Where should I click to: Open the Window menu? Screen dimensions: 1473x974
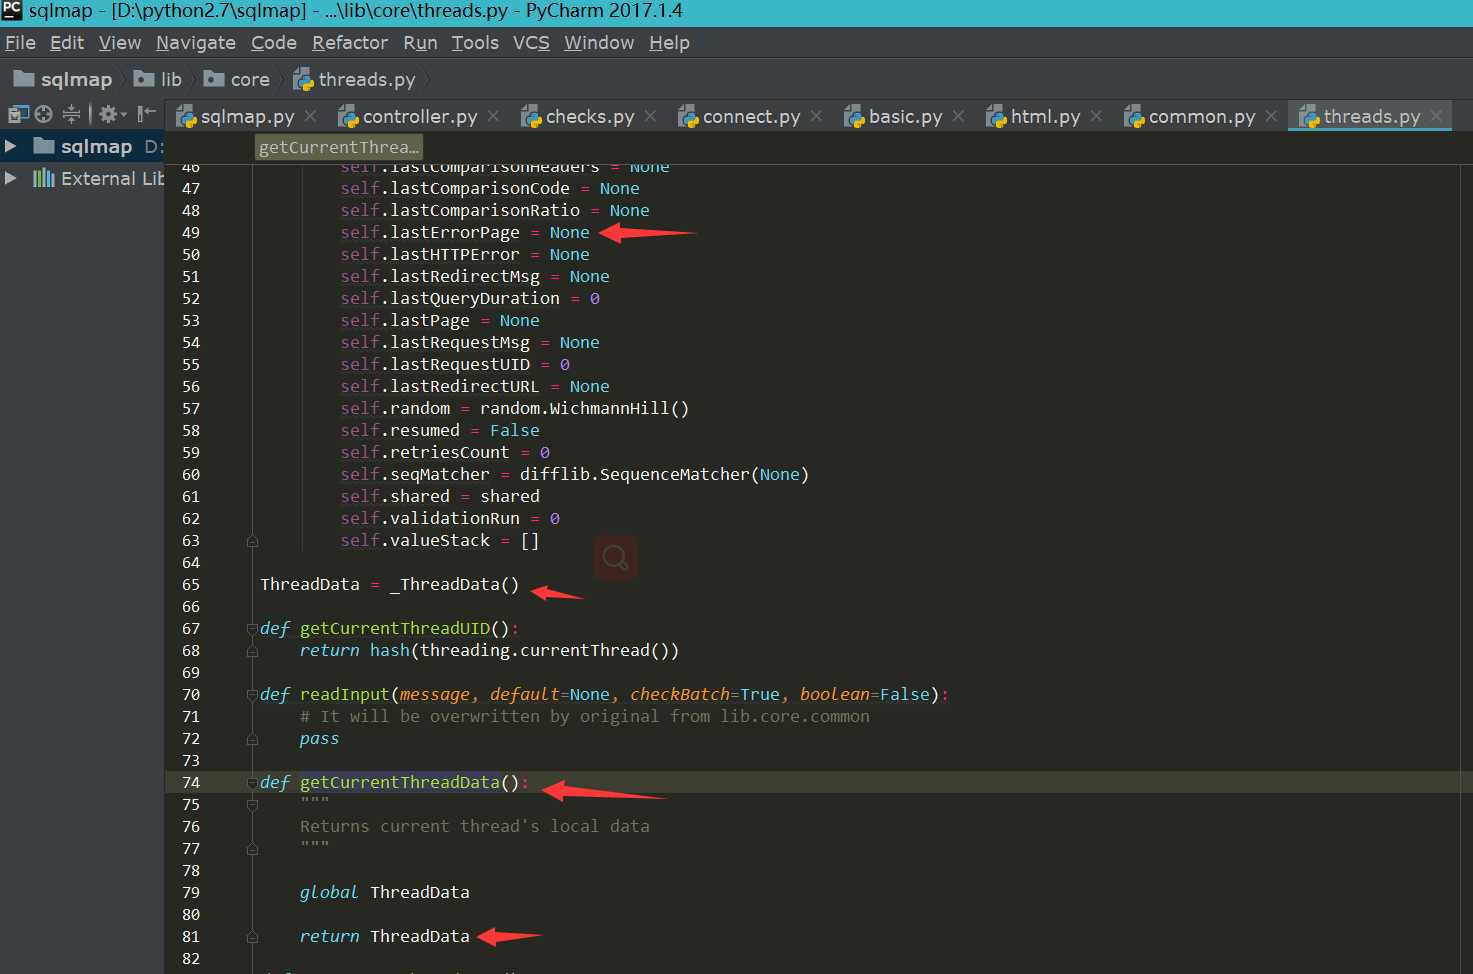(x=599, y=43)
